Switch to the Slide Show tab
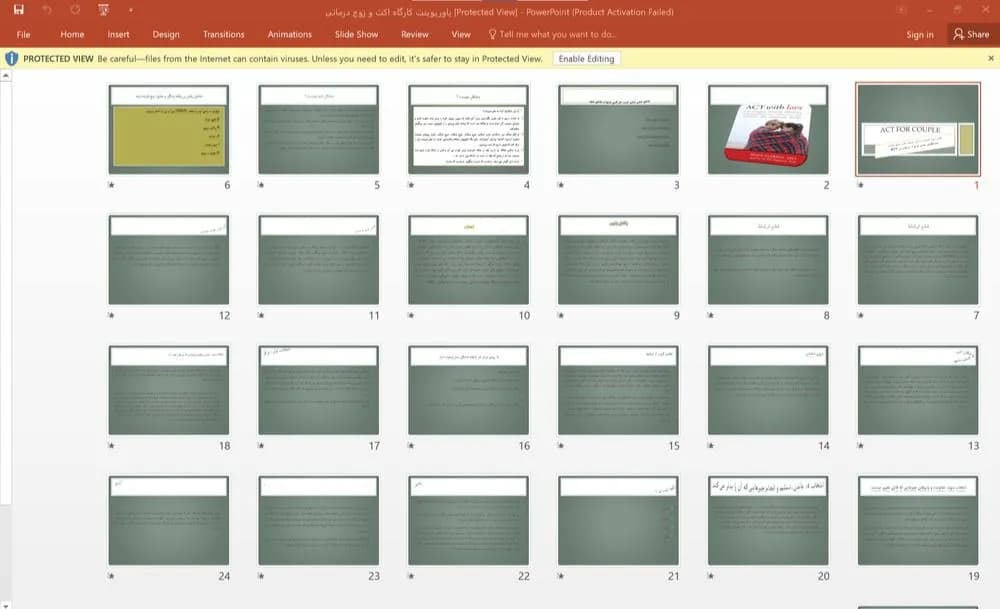The height and width of the screenshot is (609, 1000). (x=357, y=34)
